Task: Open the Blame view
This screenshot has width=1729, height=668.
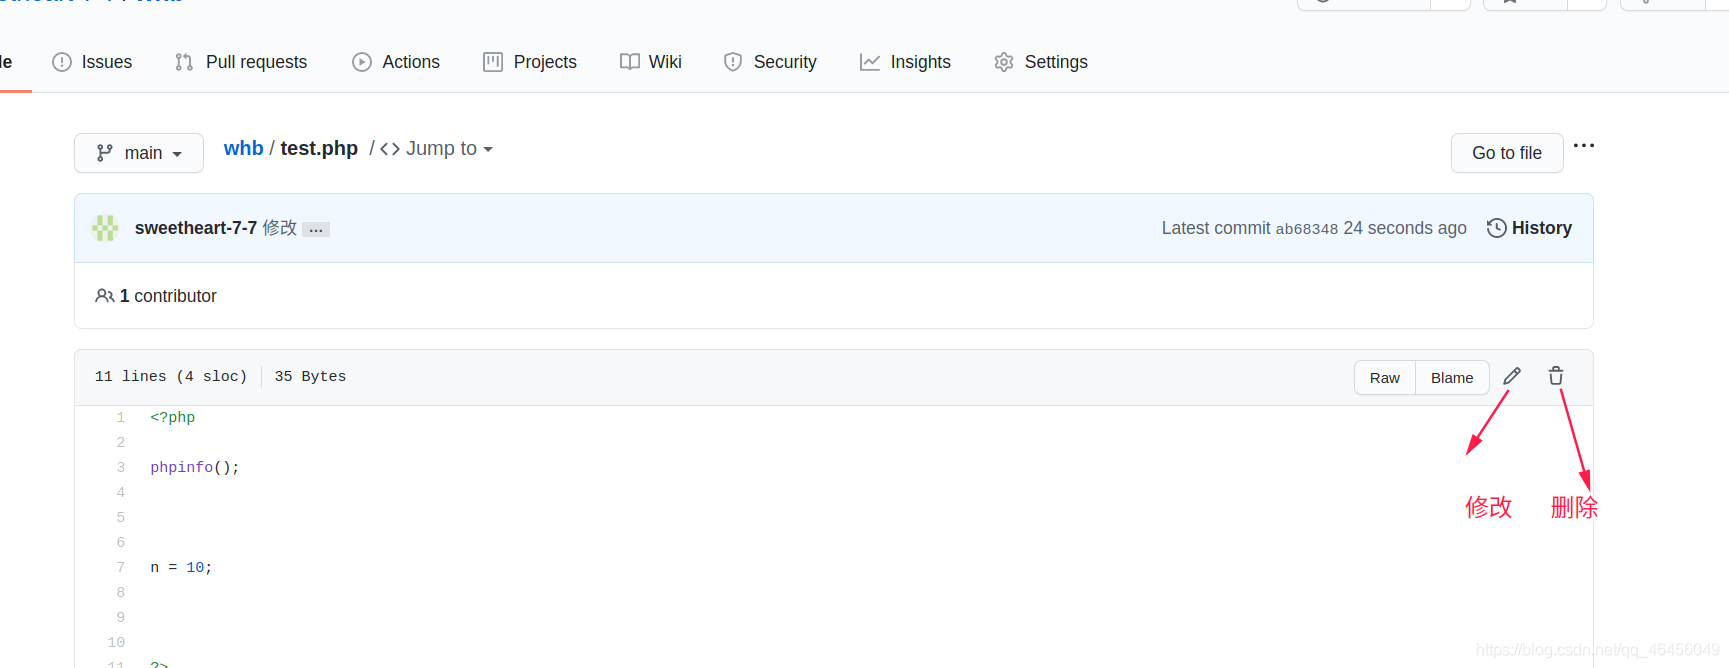Action: 1452,378
